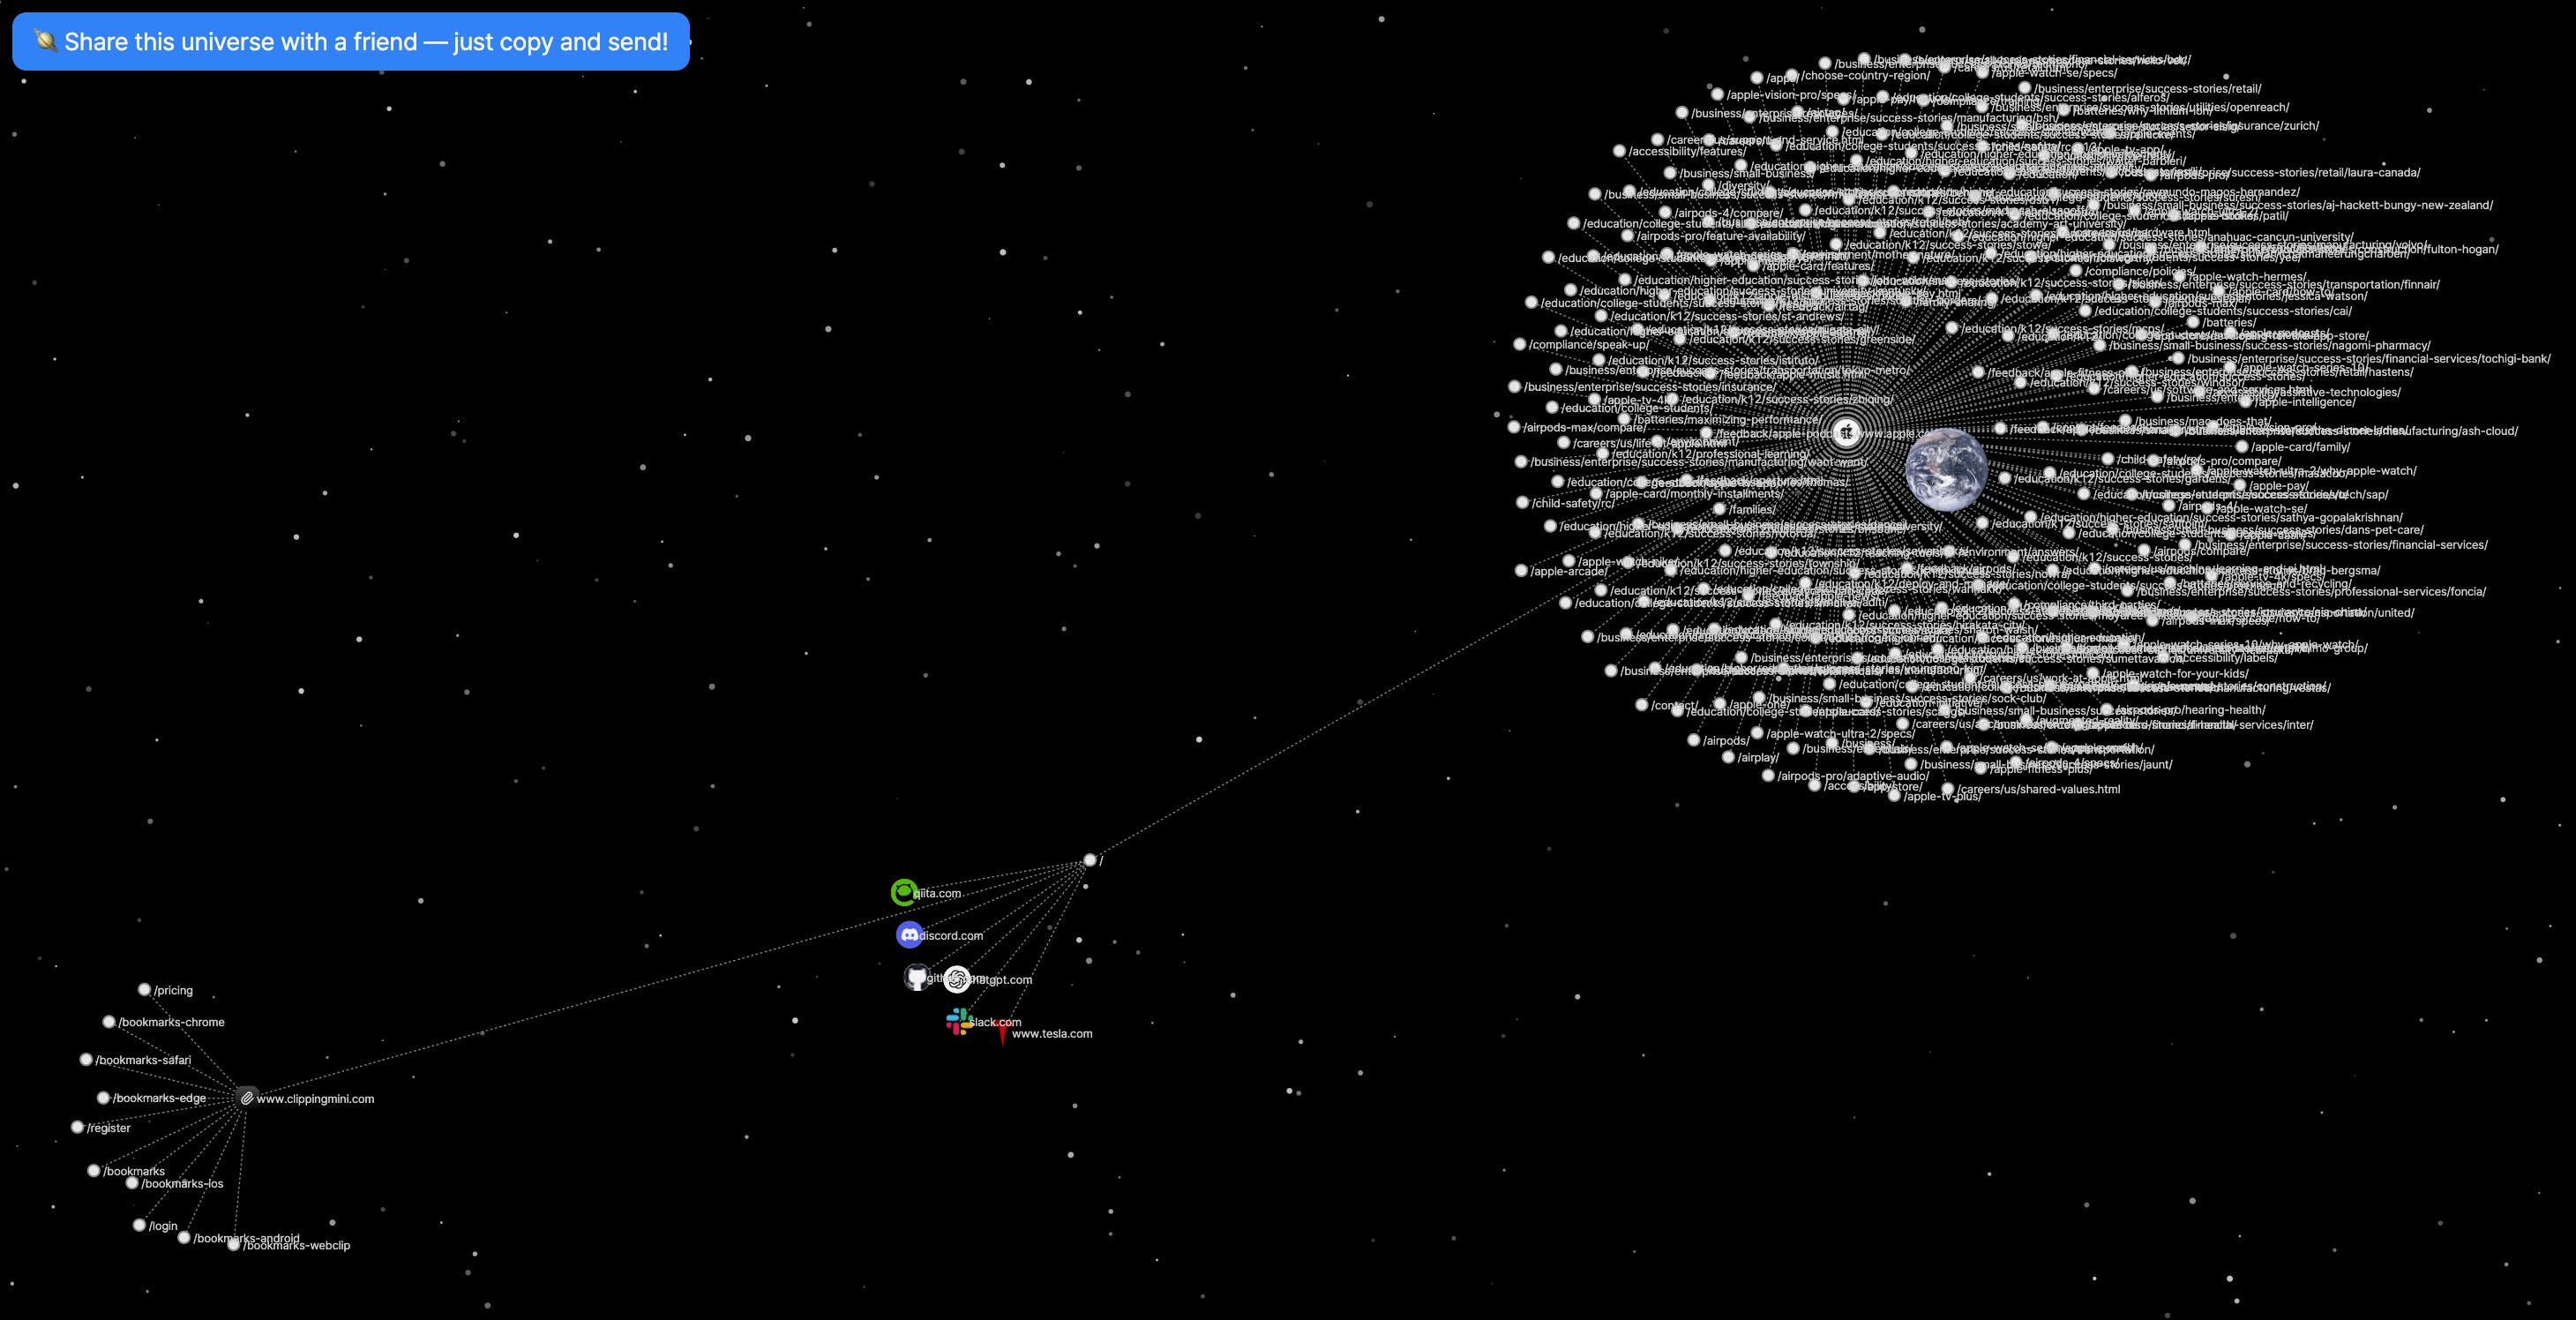
Task: Click the GitHub octocat icon node
Action: 916,977
